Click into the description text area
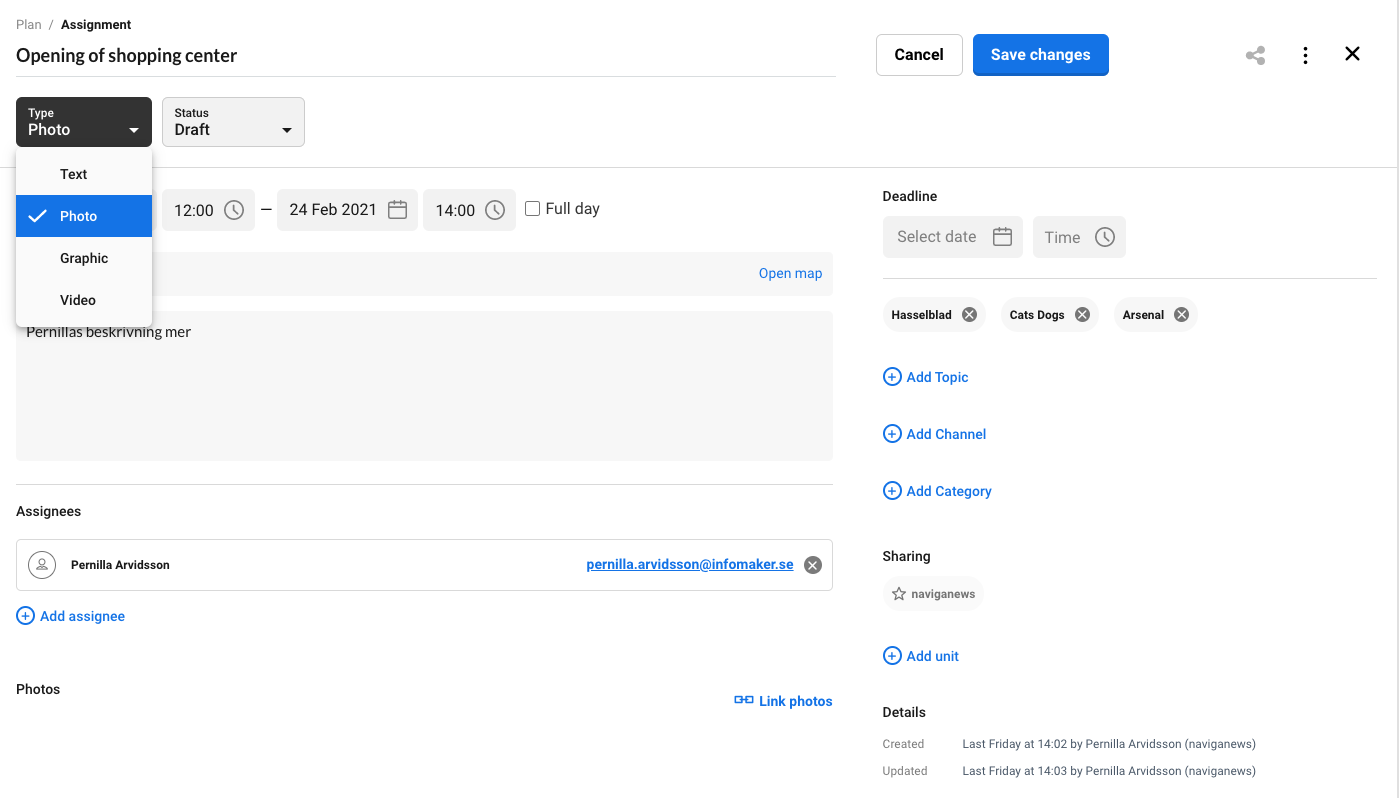Screen dimensions: 1399x798 click(x=424, y=400)
